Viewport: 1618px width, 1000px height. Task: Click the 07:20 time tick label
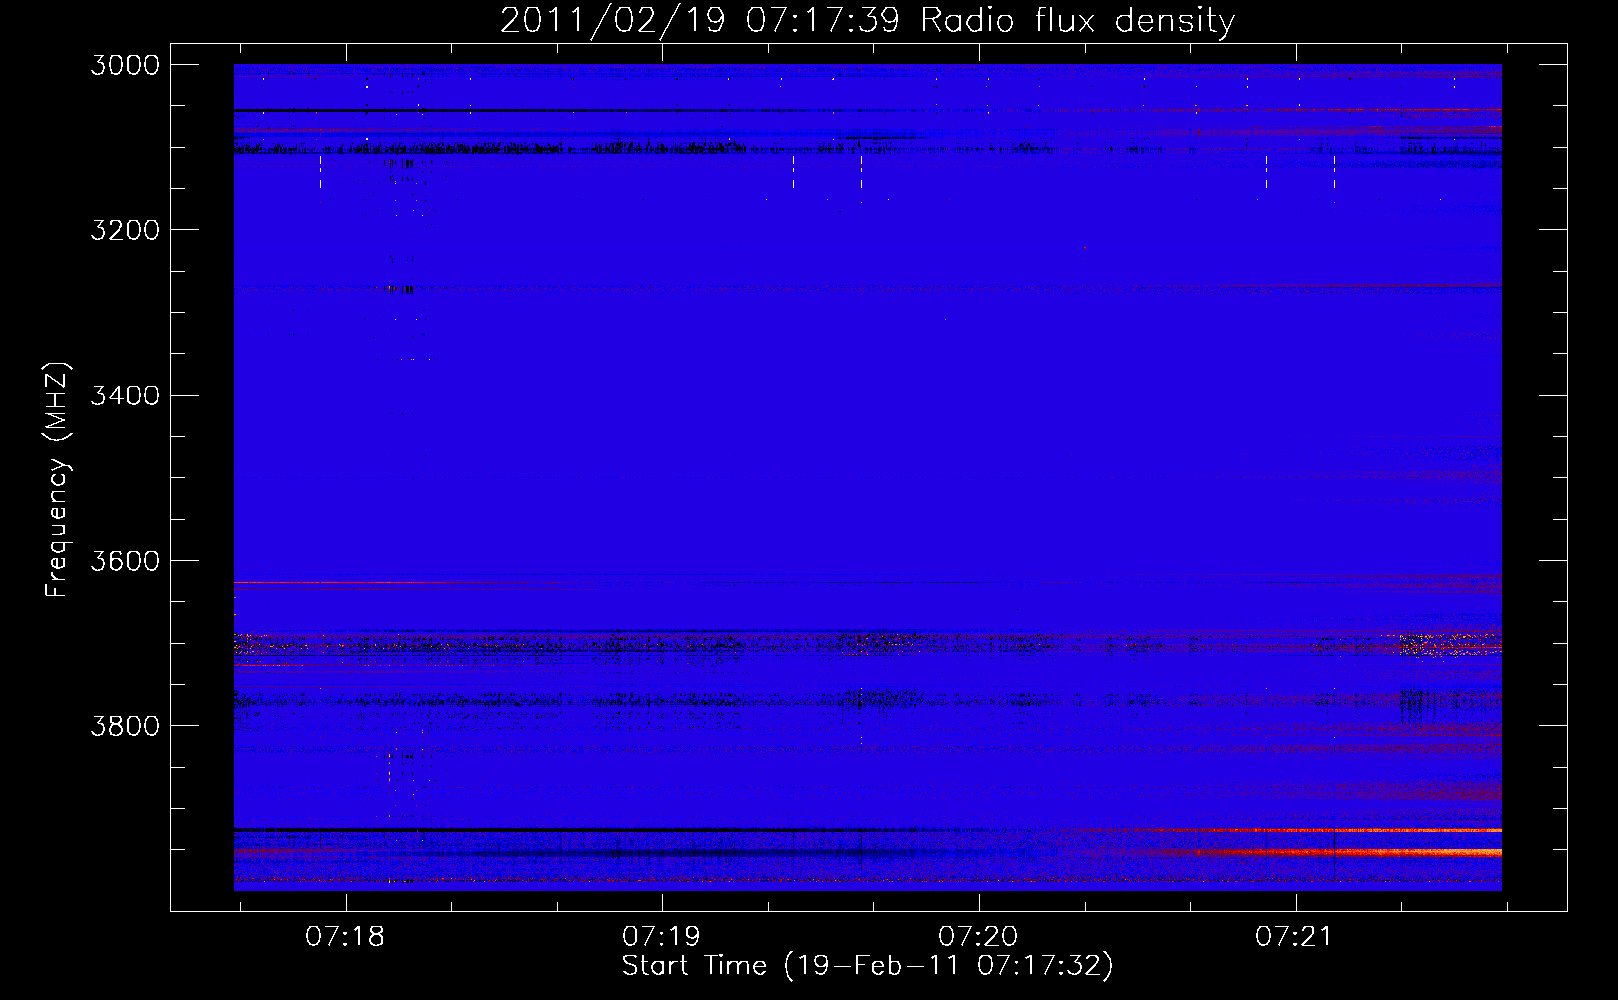tap(978, 937)
